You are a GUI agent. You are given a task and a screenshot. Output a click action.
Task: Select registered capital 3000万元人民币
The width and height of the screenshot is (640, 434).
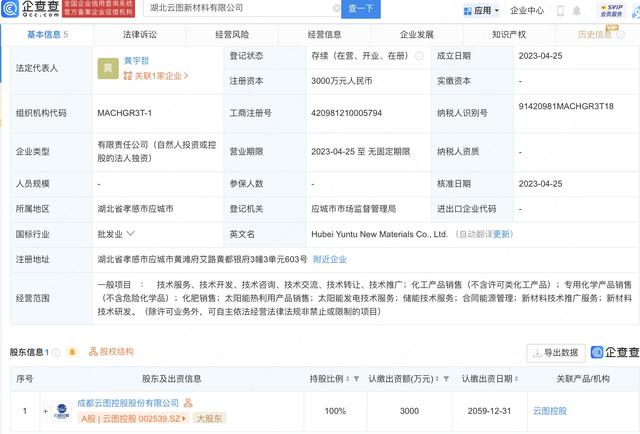pos(342,81)
